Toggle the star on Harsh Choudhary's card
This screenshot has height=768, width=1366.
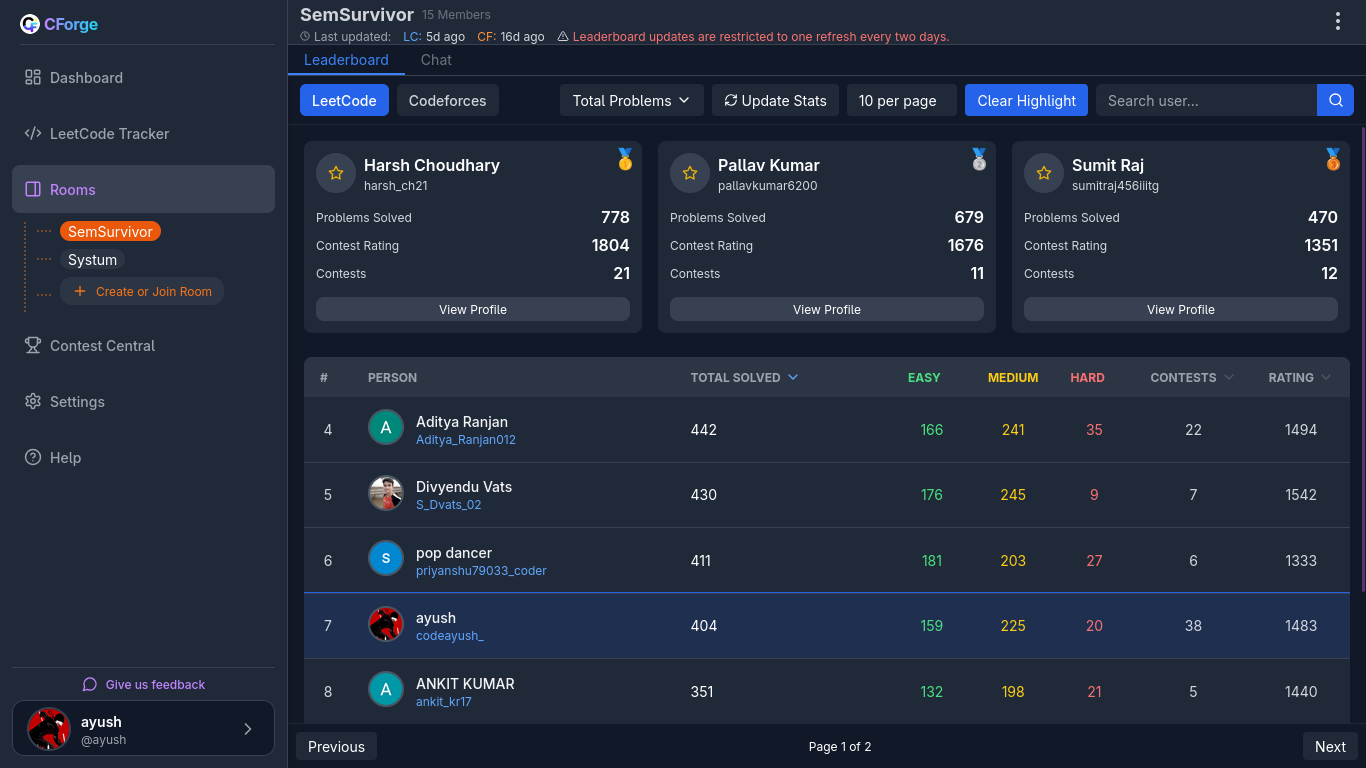[x=335, y=173]
